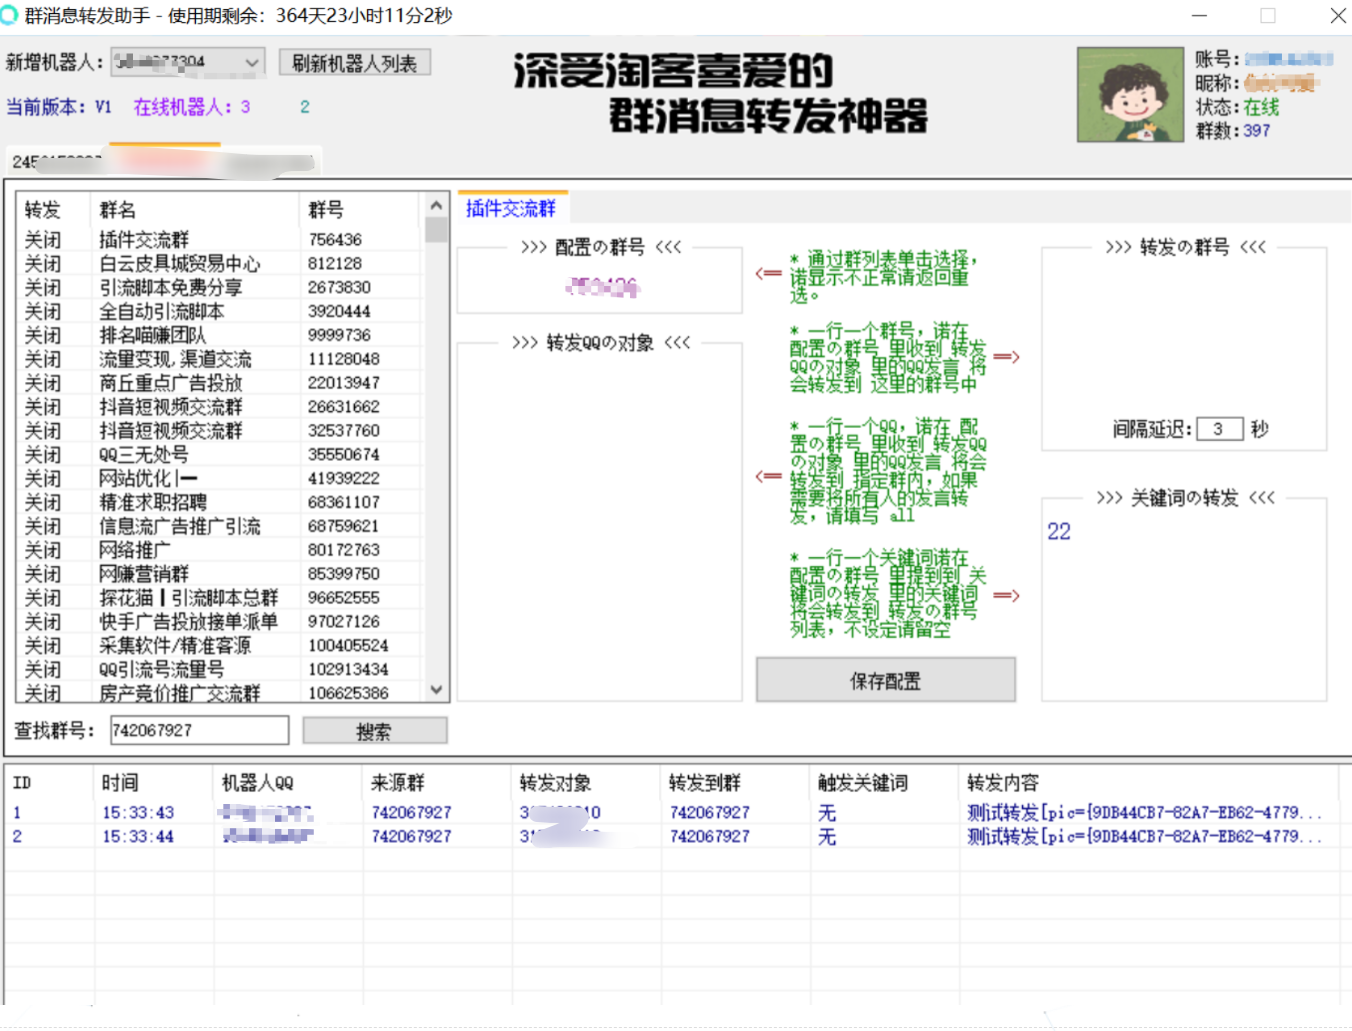
Task: Select 引流脚本免费分享 group row
Action: tap(170, 288)
